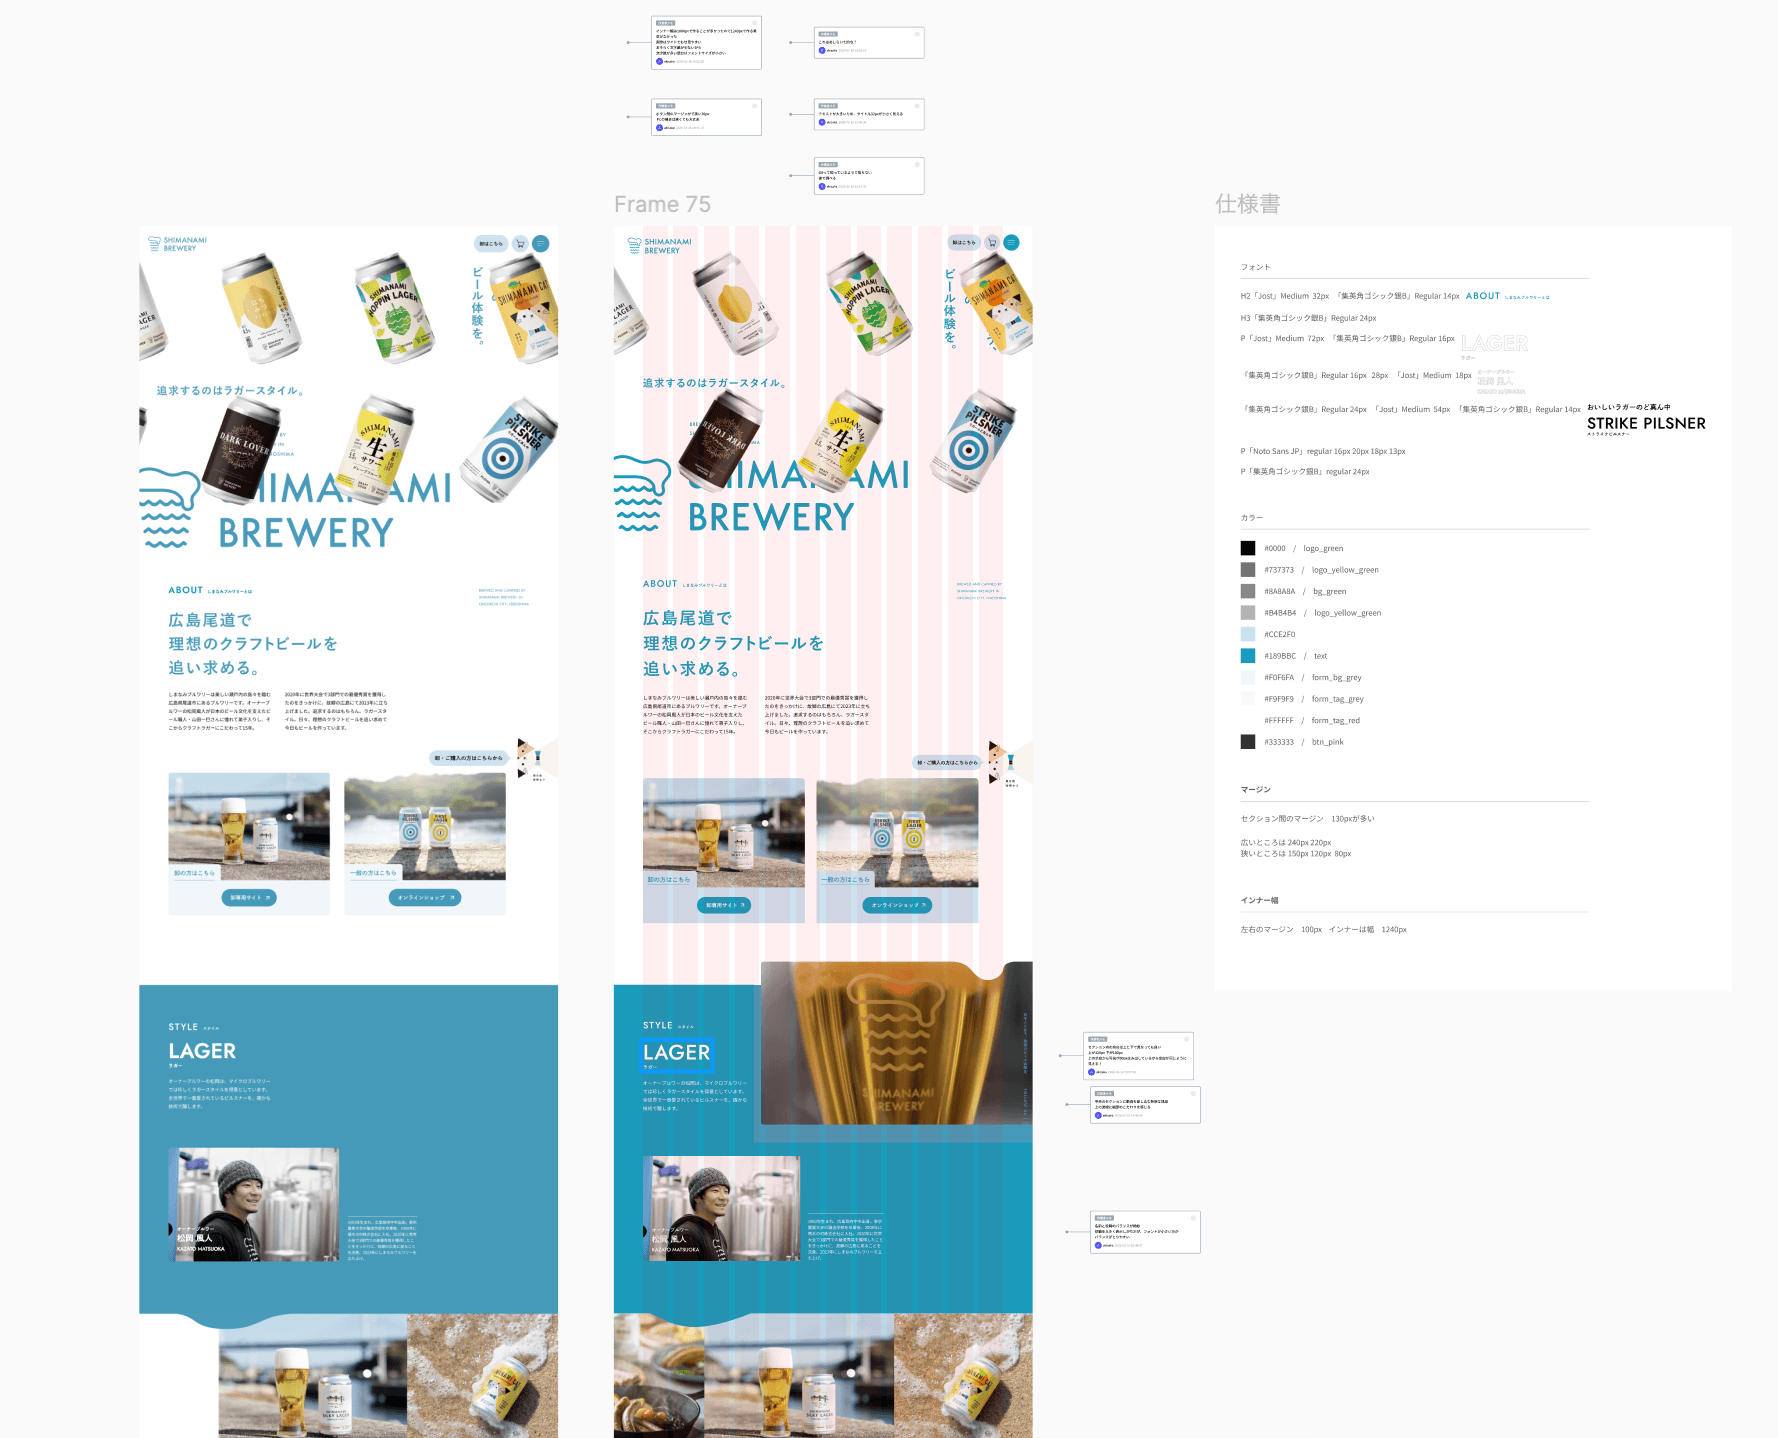Viewport: 1778px width, 1438px height.
Task: Click the highlighted LAGER heading in Frame 75
Action: pos(677,1053)
